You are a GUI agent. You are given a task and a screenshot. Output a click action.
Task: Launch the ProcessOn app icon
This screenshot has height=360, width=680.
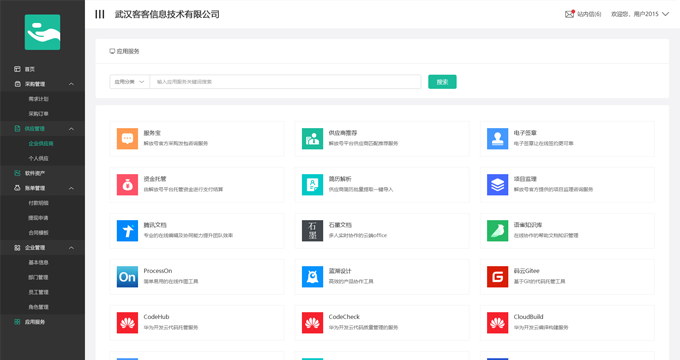pyautogui.click(x=128, y=277)
